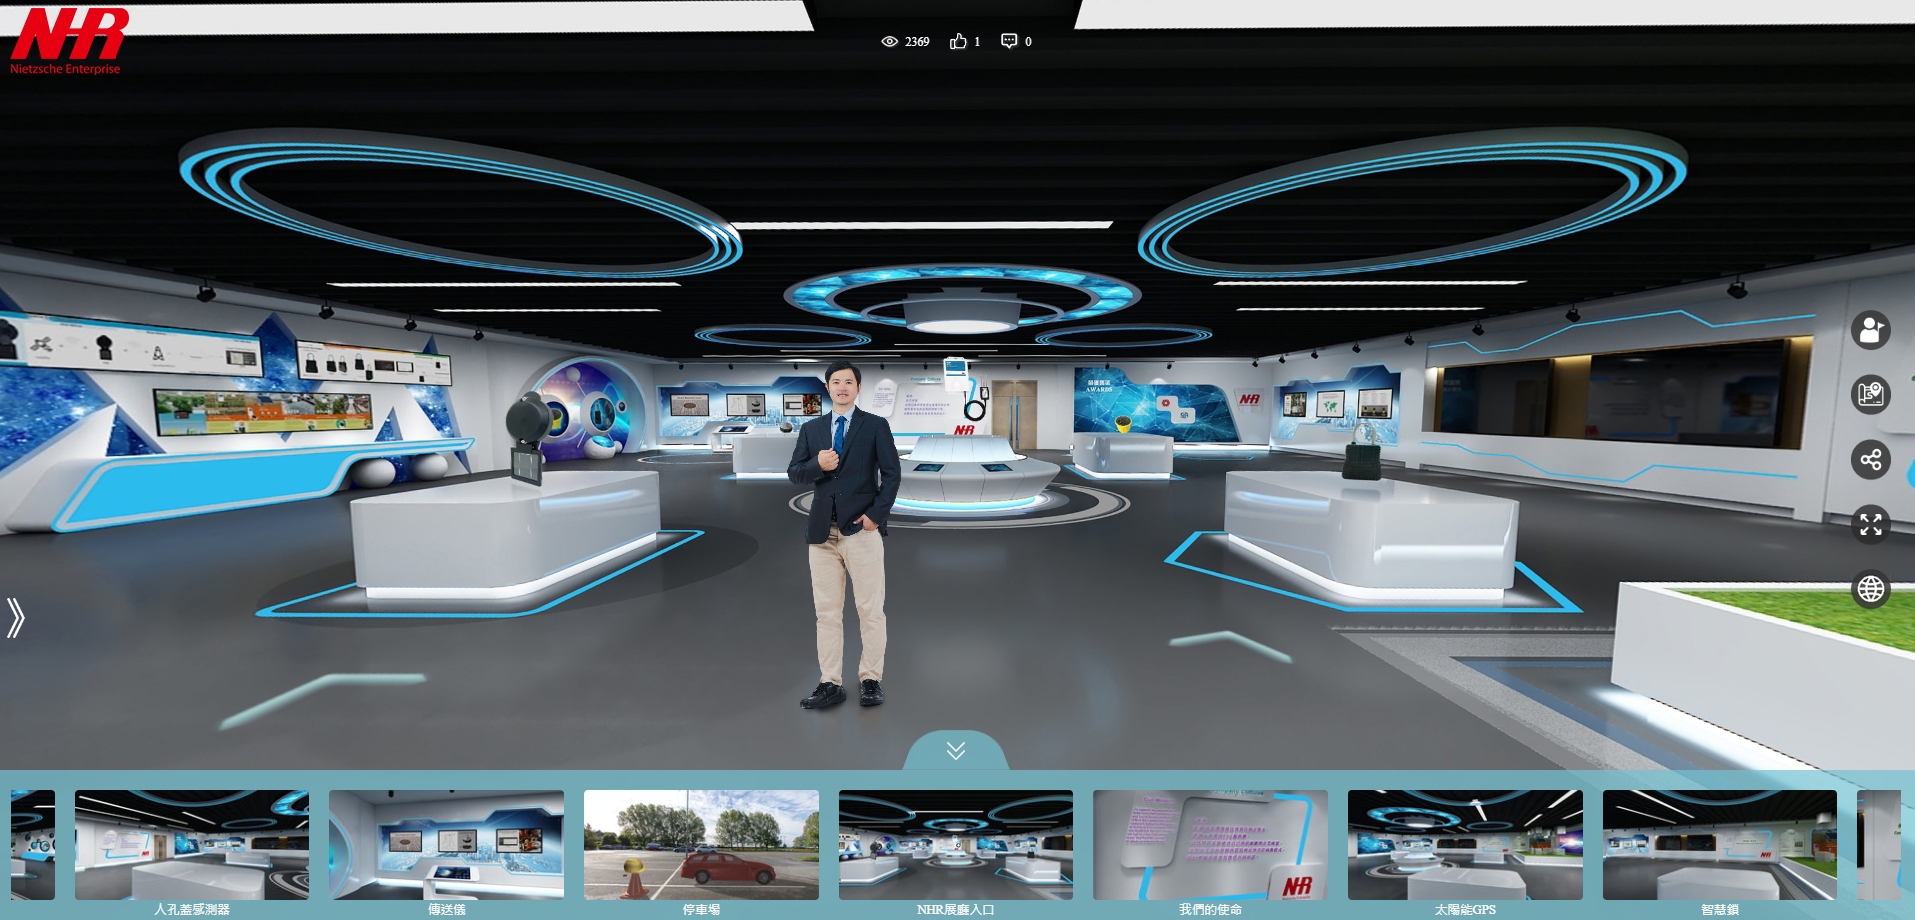Click the tour guide person icon
The height and width of the screenshot is (920, 1915).
[x=1870, y=330]
